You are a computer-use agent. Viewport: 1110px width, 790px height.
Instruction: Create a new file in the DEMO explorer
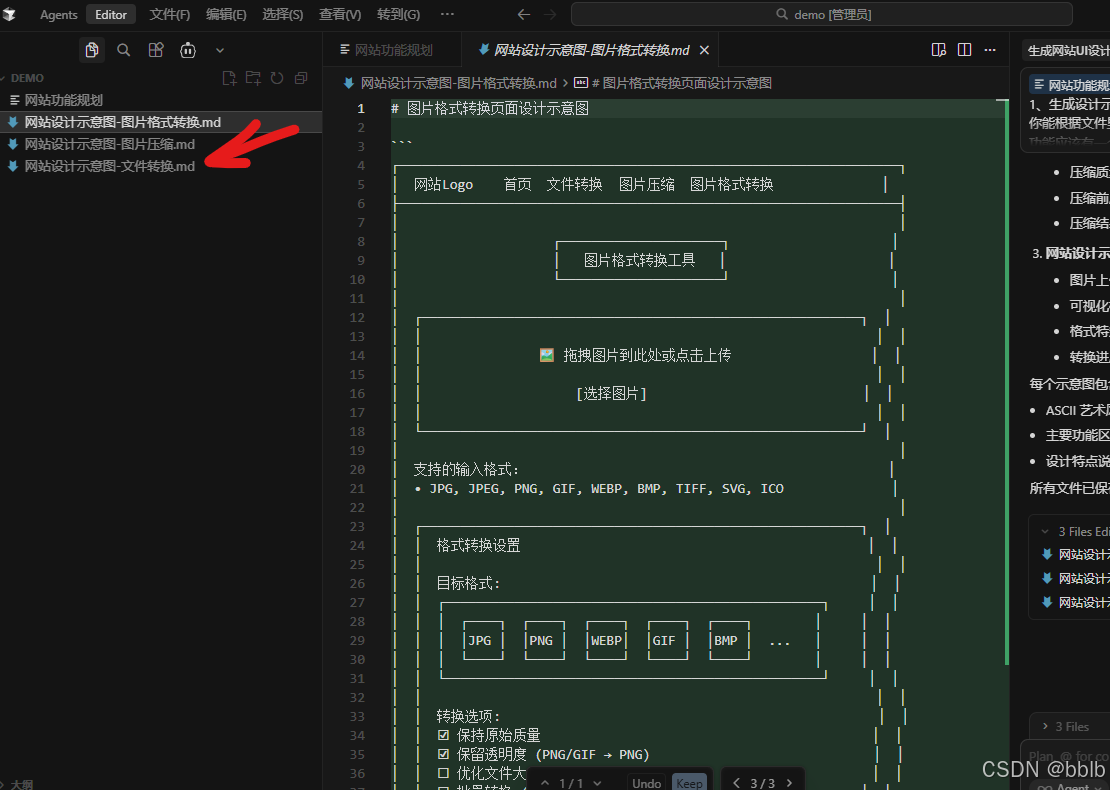coord(229,78)
